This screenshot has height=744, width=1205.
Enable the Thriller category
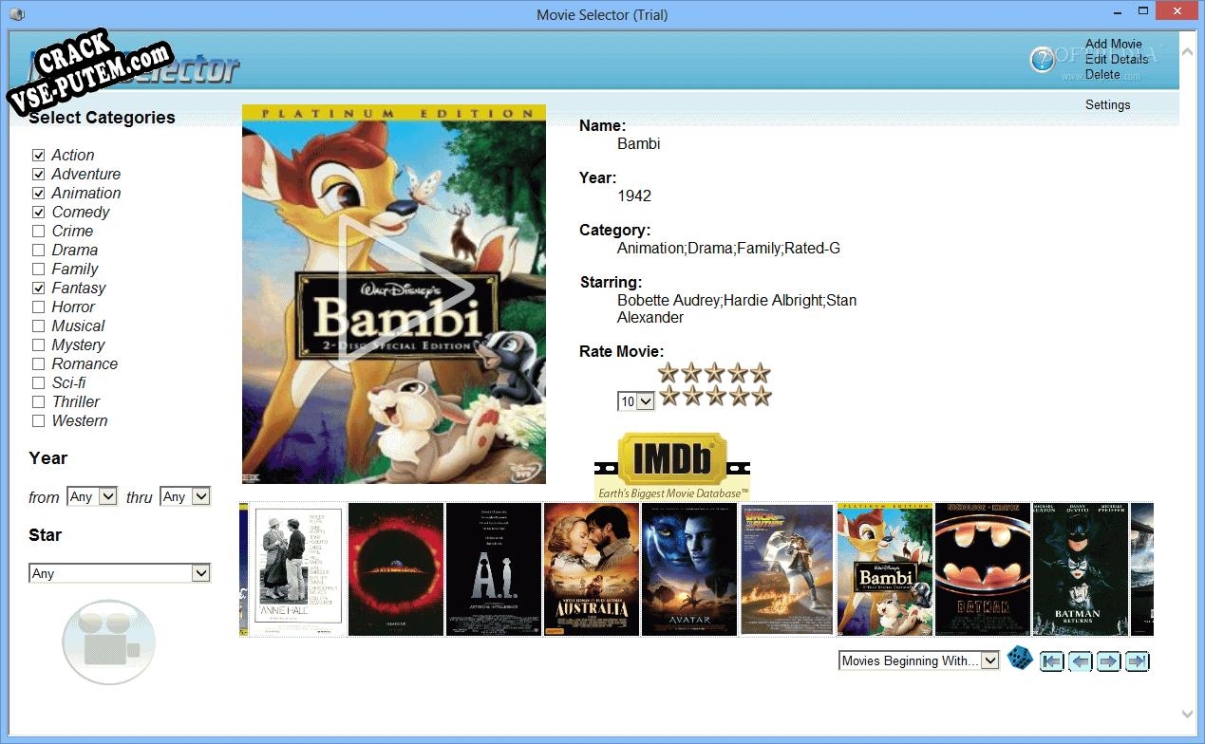tap(39, 402)
